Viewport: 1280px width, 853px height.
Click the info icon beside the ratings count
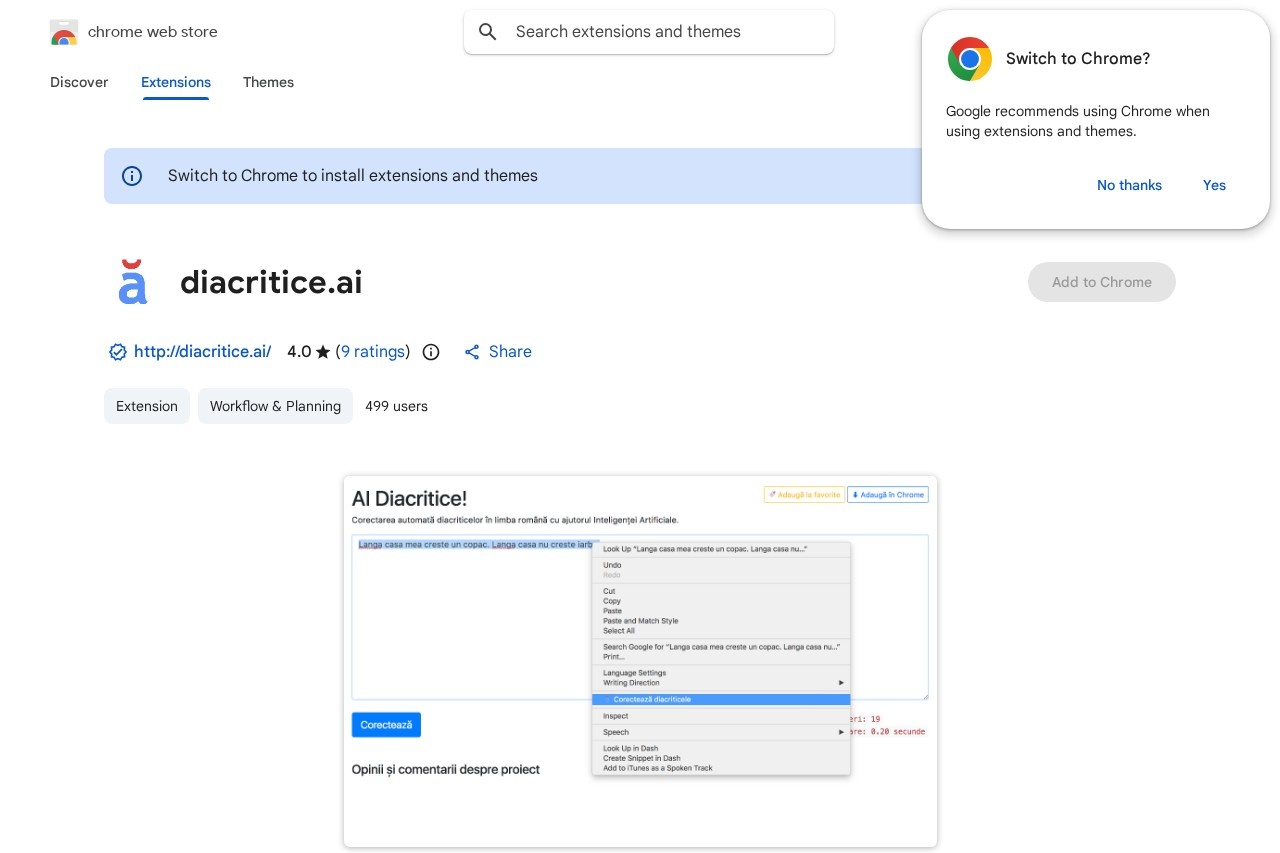(431, 352)
